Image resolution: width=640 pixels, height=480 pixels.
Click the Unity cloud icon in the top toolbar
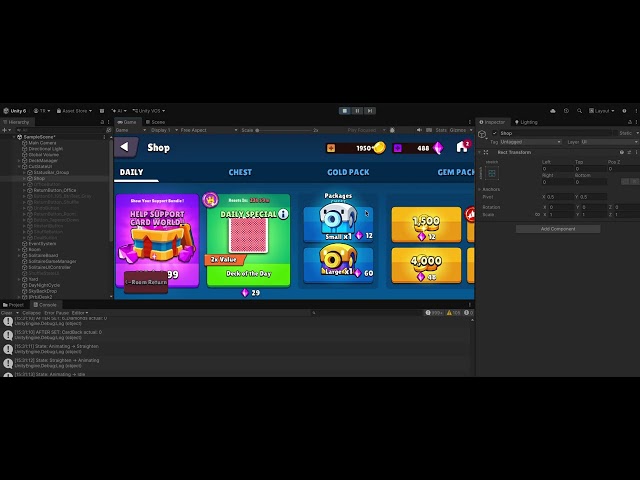click(x=553, y=111)
